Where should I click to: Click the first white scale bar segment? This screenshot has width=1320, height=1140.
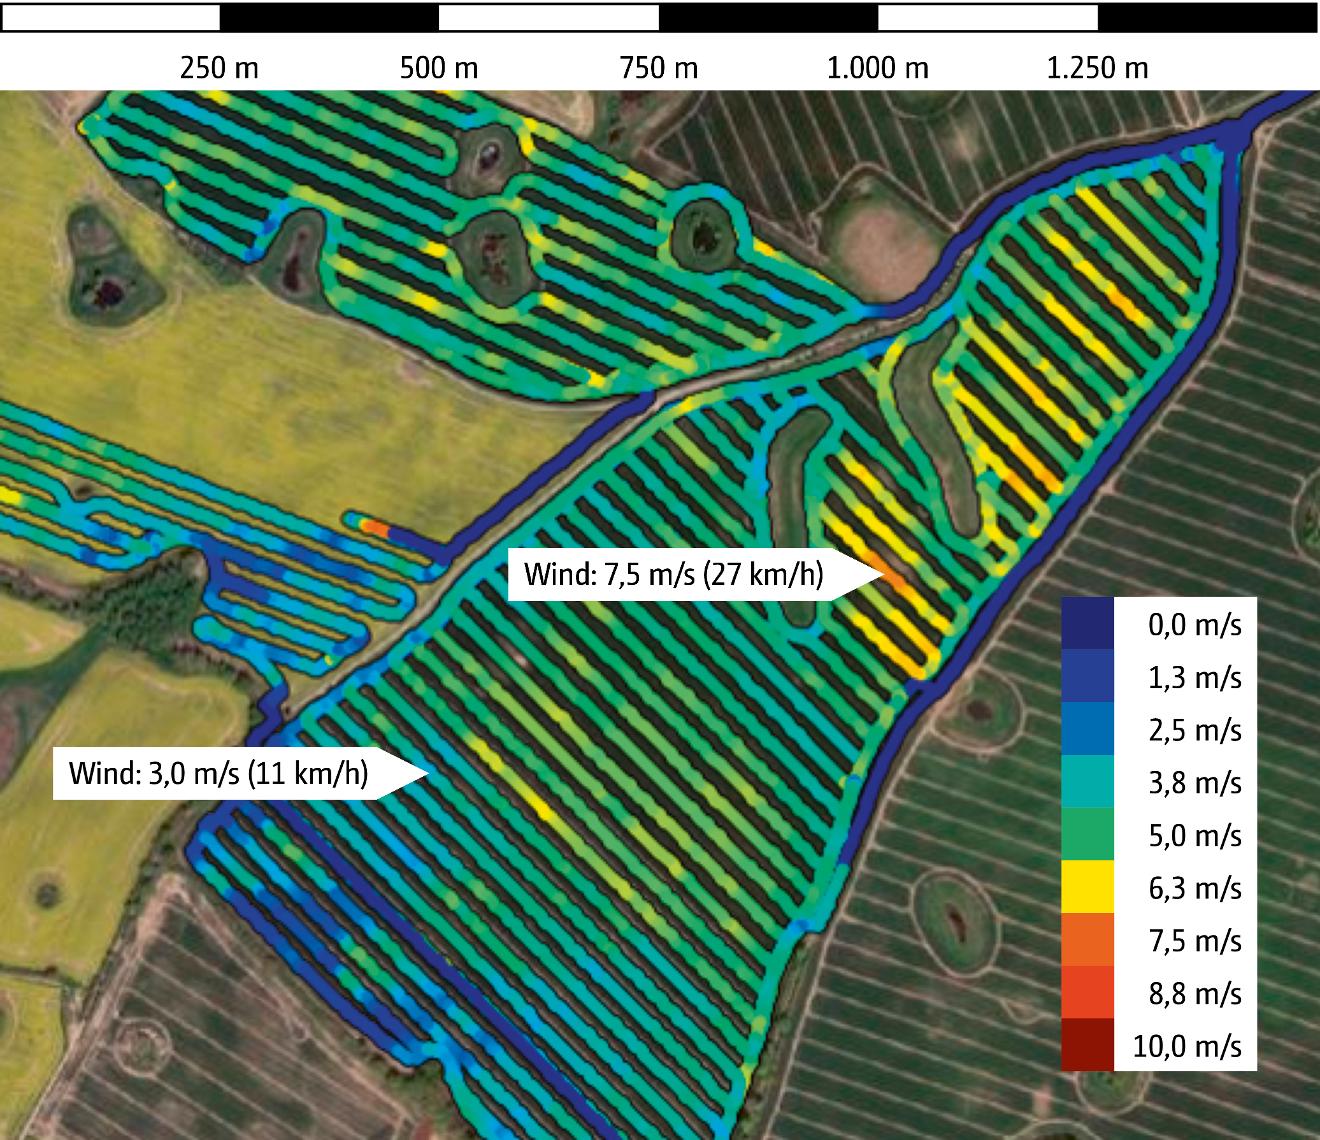point(110,17)
